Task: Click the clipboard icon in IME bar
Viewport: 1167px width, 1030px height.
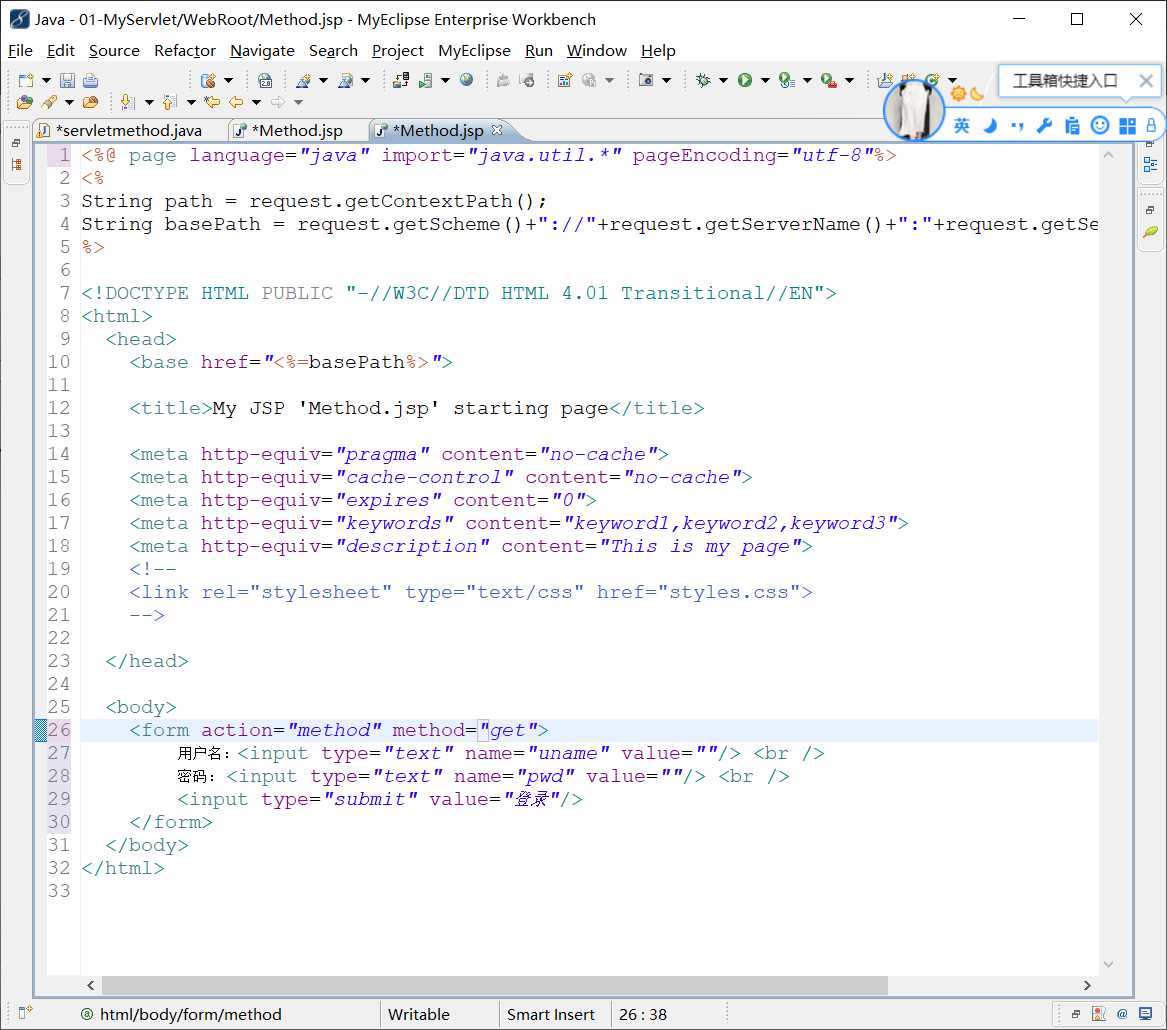Action: pyautogui.click(x=1072, y=125)
